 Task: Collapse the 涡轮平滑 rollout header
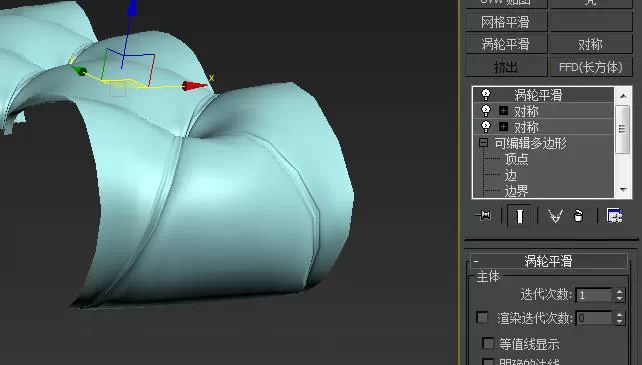tap(548, 261)
